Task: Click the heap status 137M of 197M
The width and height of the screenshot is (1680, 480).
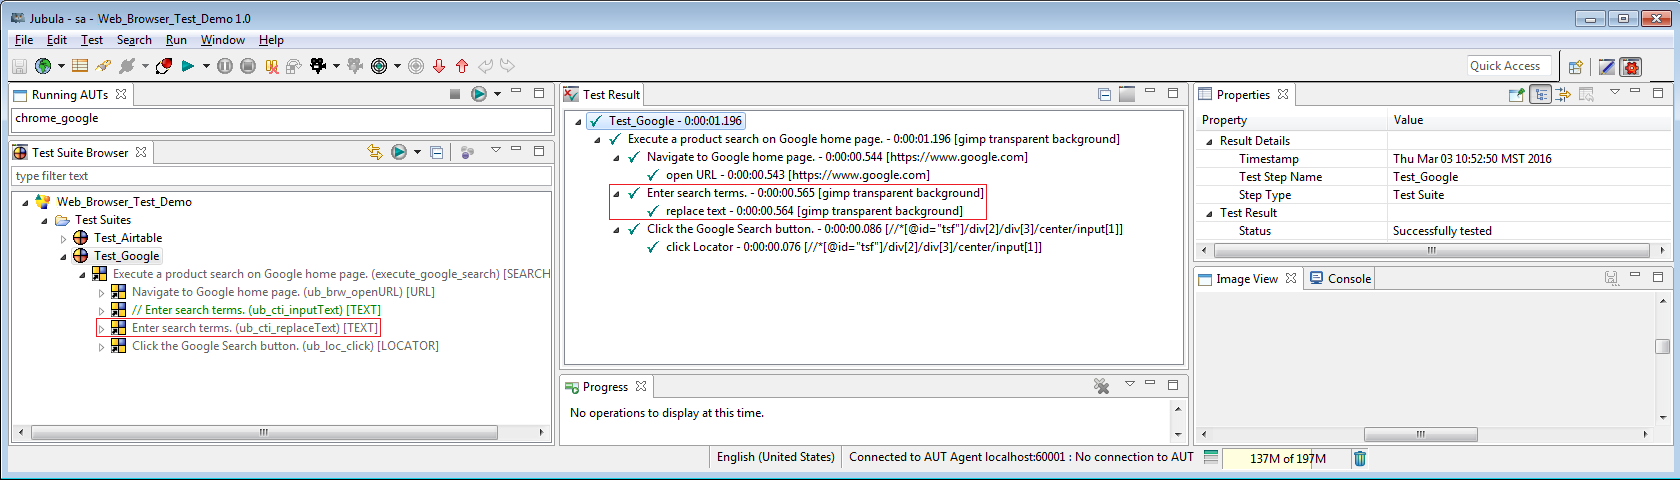Action: 1287,458
